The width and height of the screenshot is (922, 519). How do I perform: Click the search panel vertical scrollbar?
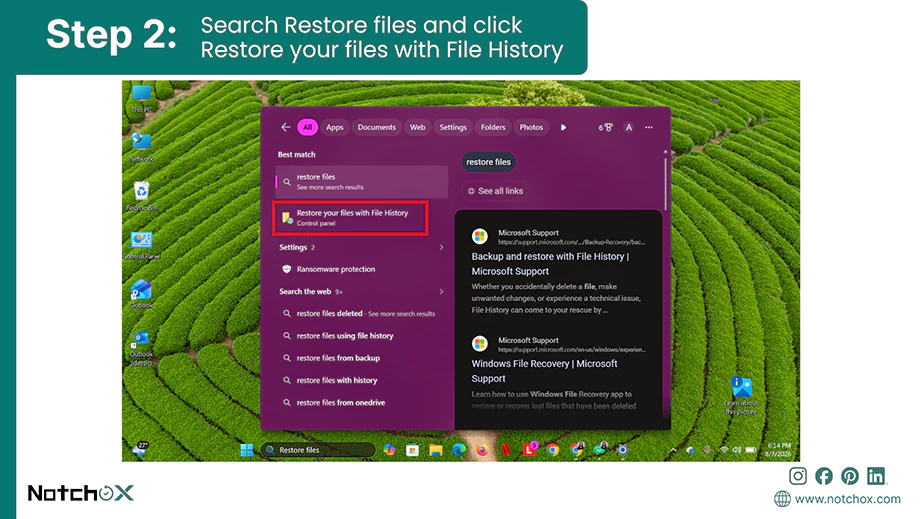point(666,182)
